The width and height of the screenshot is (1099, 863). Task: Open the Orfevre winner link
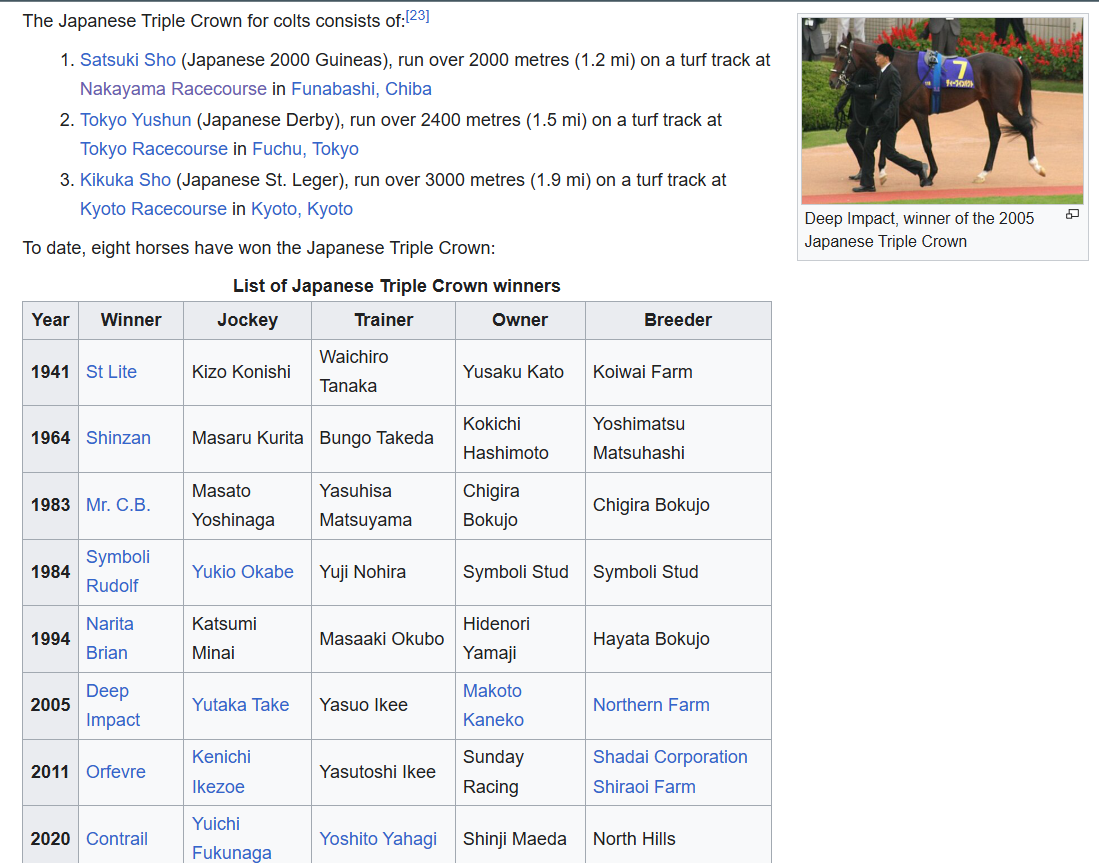pyautogui.click(x=116, y=772)
